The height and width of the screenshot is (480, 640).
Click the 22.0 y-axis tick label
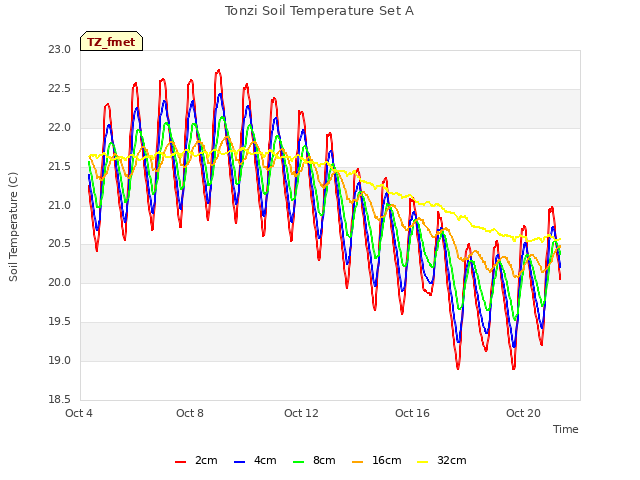pos(59,127)
